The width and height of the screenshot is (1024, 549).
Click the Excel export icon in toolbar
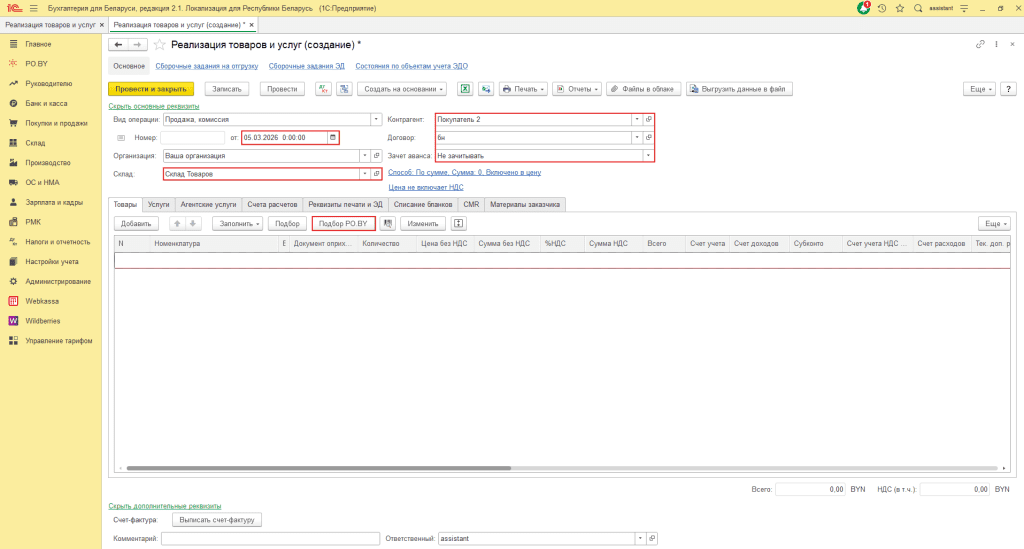point(465,89)
